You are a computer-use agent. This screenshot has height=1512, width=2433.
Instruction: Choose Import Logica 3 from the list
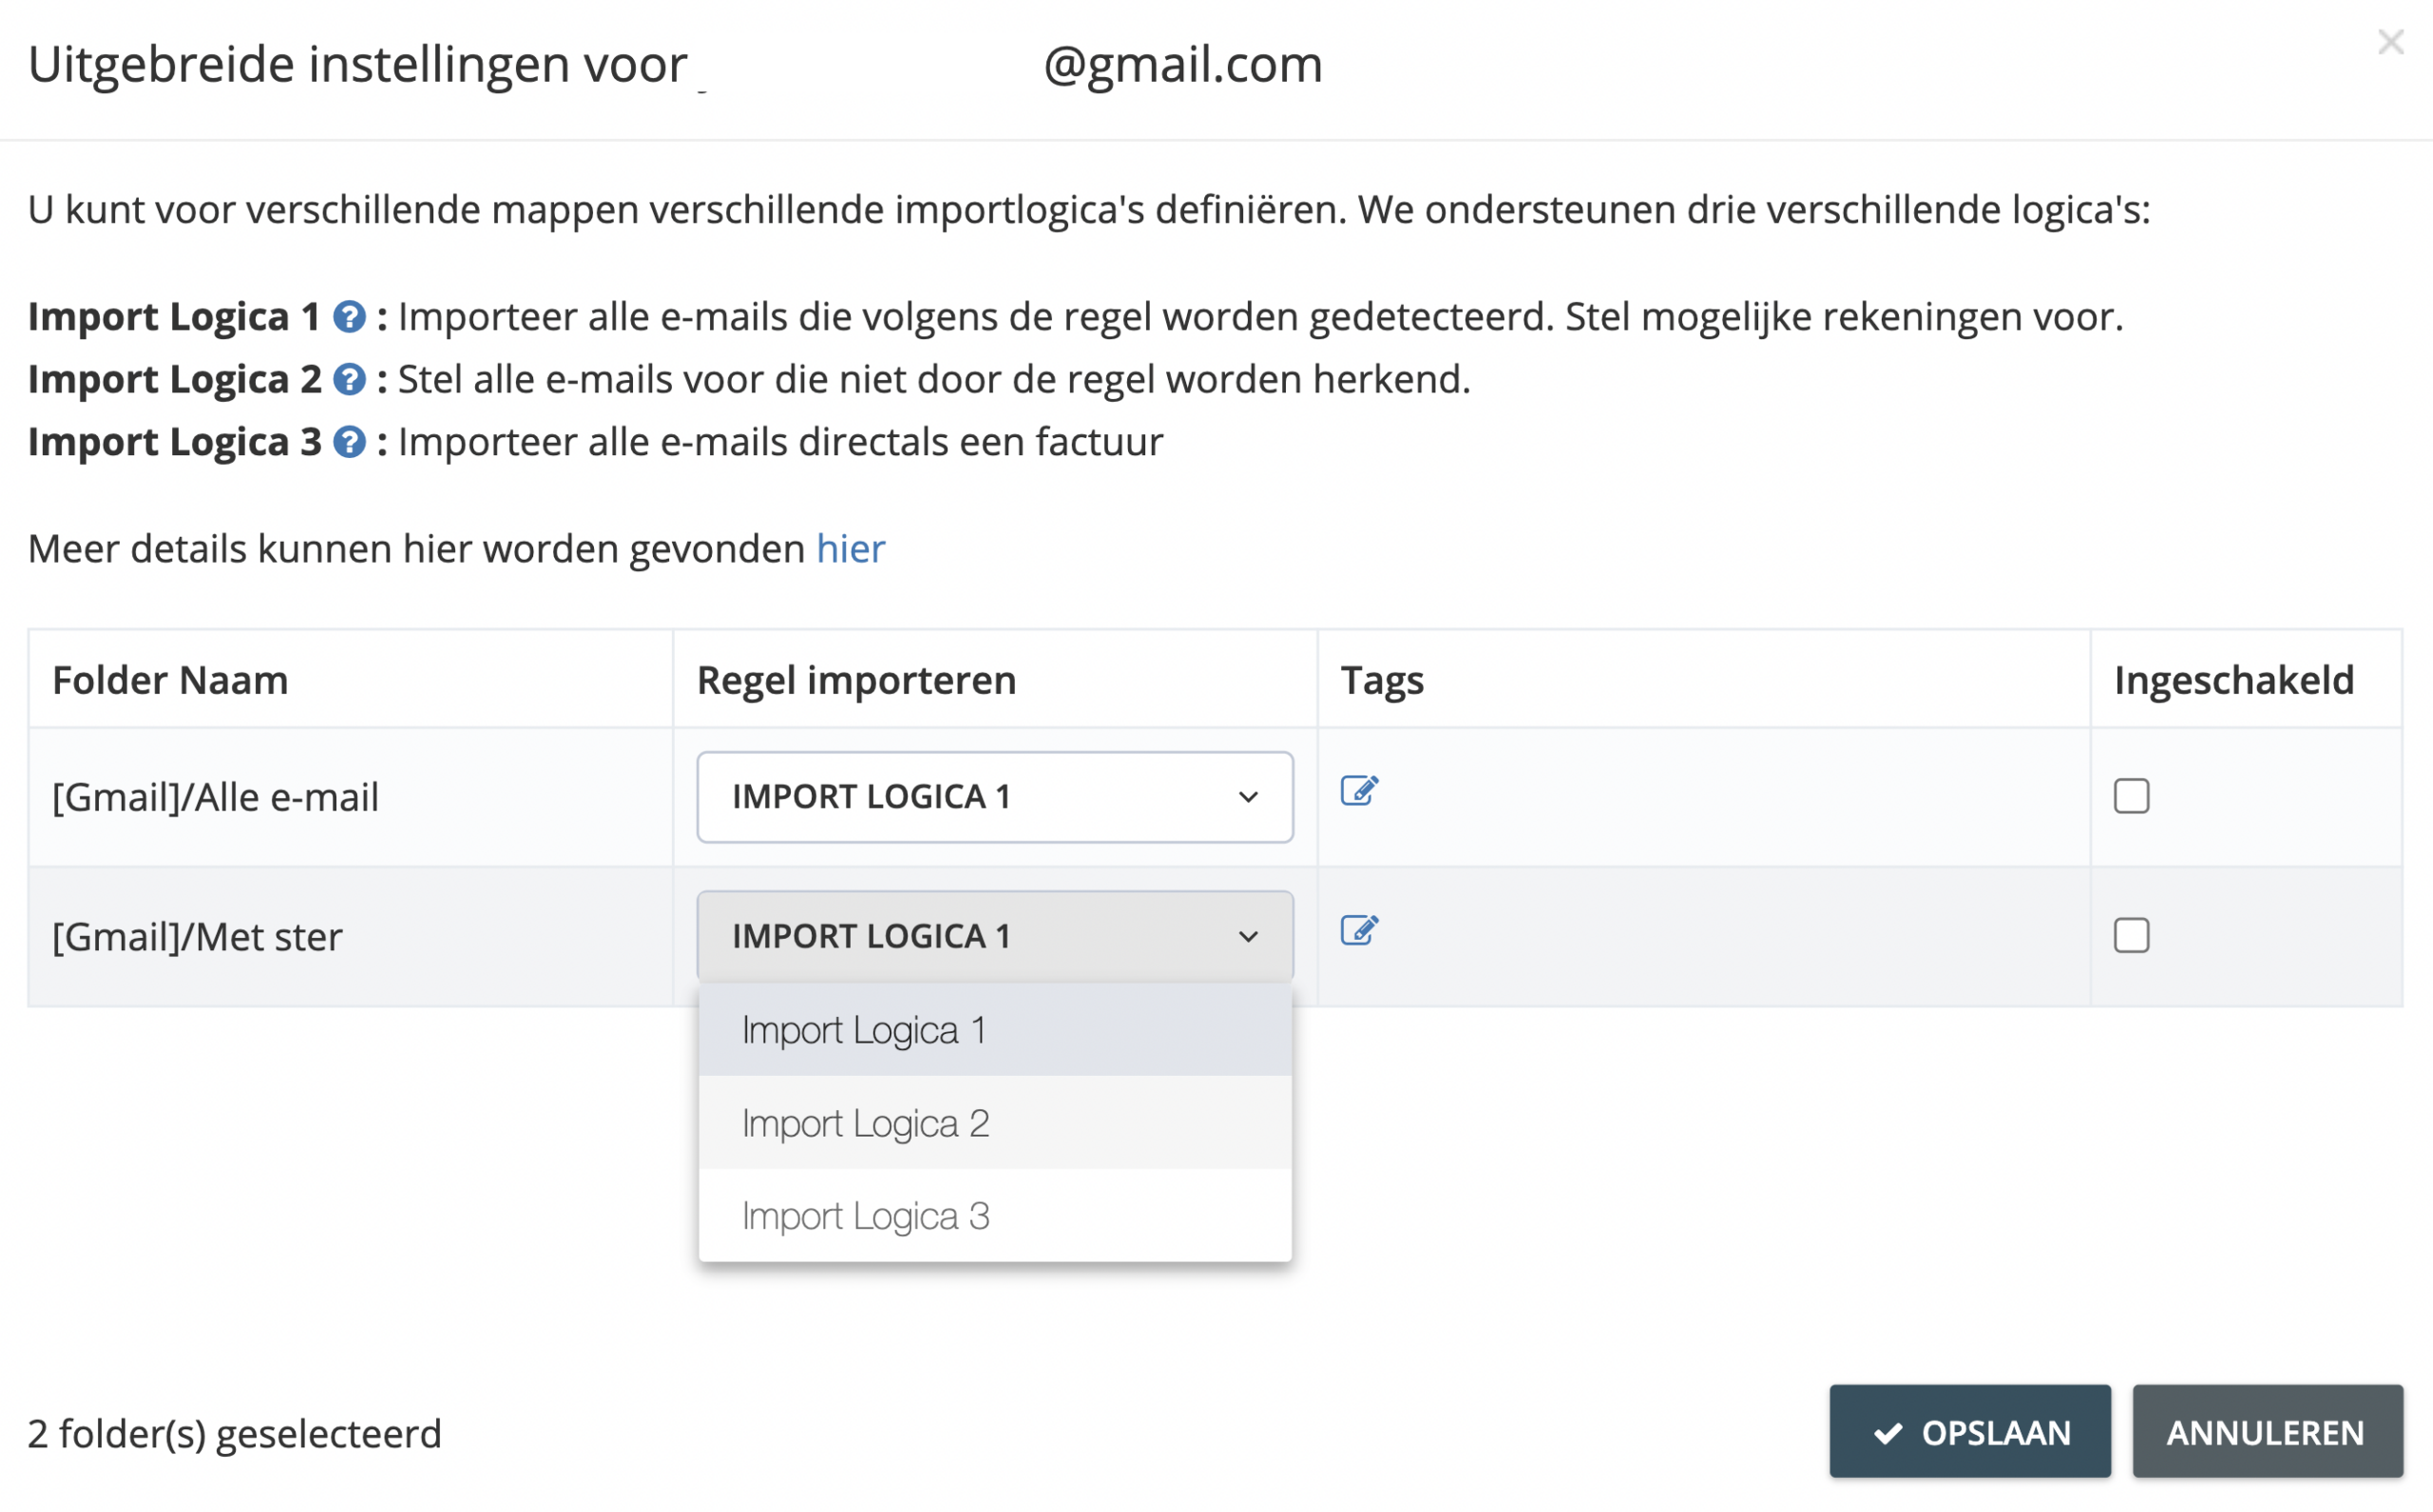coord(995,1216)
